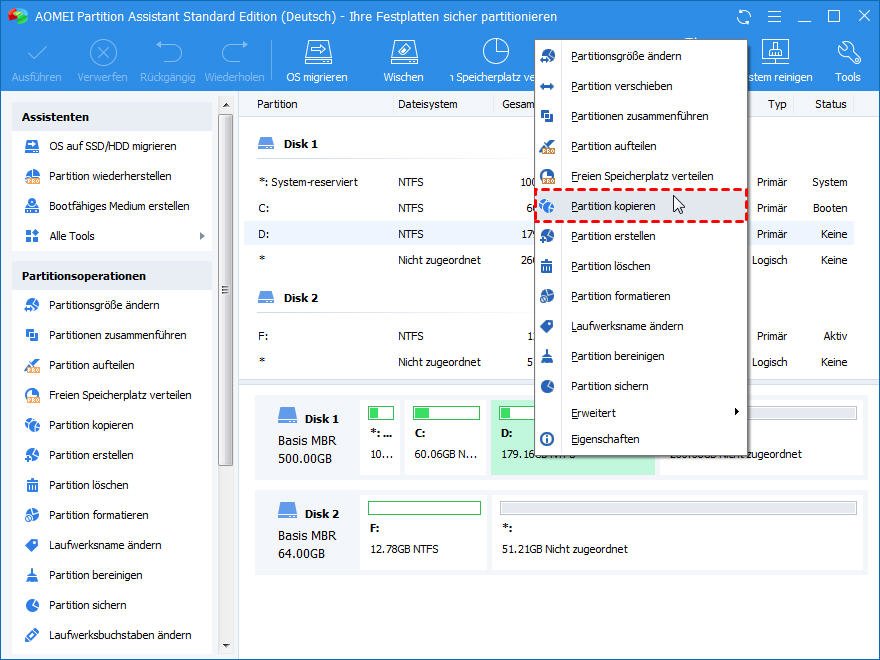Click System reinigen toolbar icon
Screen dimensions: 880x660
coord(775,53)
